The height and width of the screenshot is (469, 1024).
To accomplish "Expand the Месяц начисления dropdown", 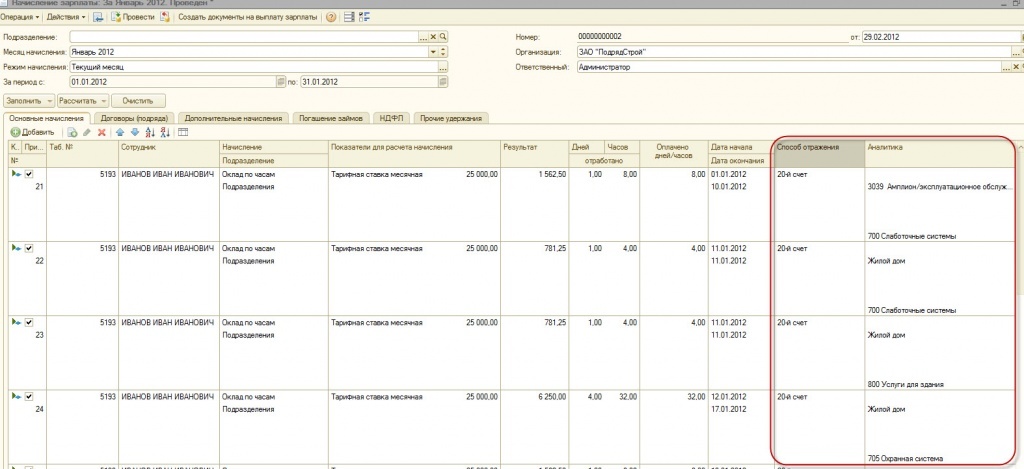I will click(x=432, y=52).
